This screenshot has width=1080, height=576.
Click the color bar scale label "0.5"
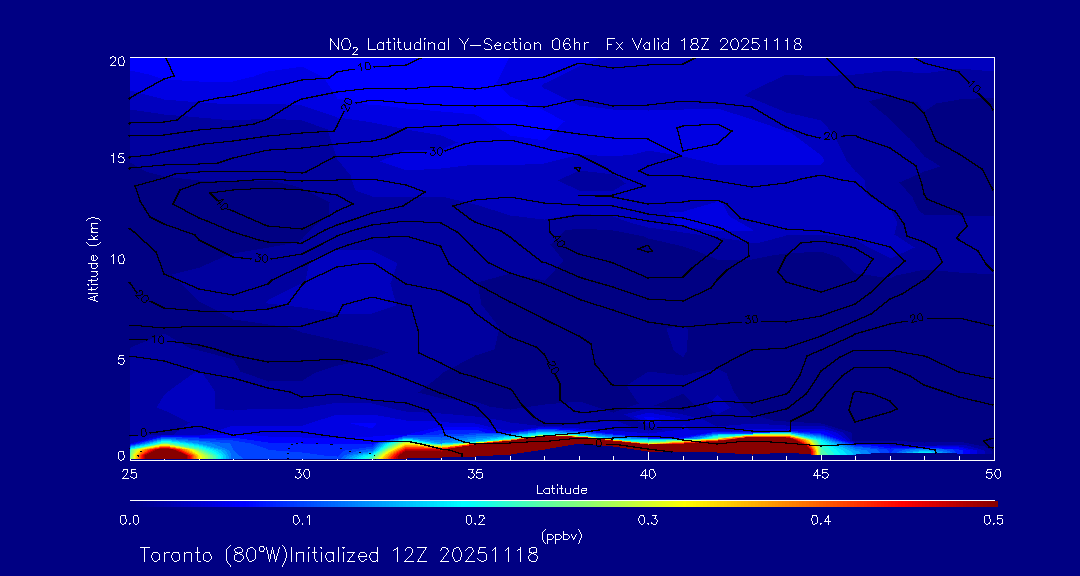[993, 521]
